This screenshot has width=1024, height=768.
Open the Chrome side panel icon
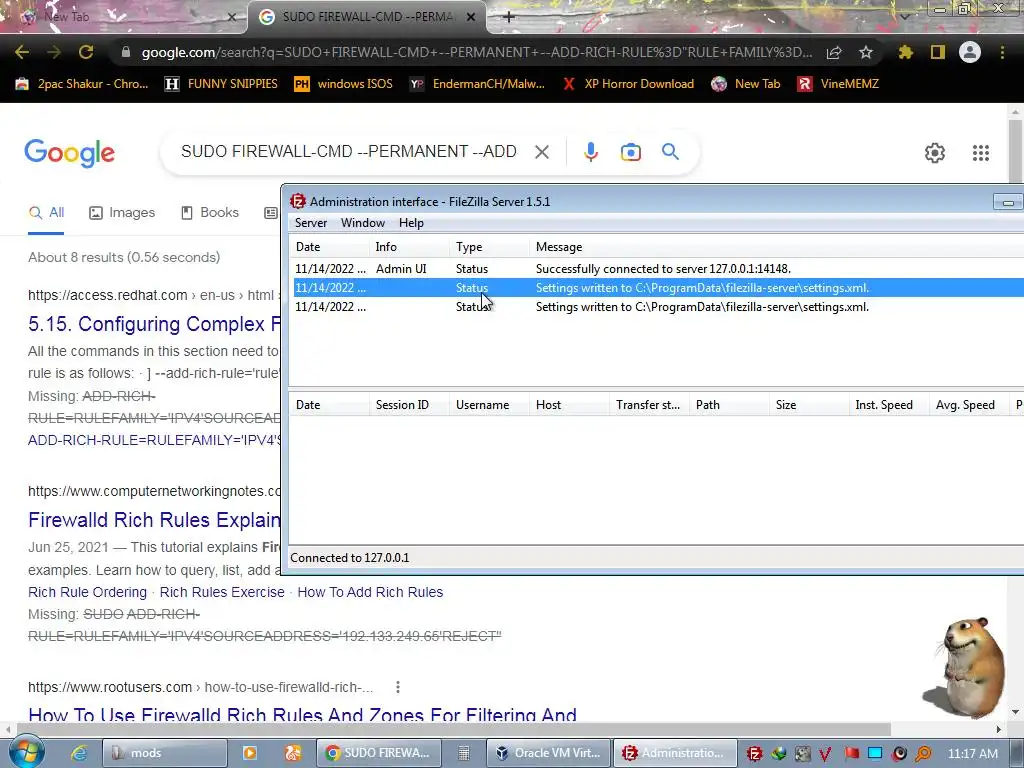[938, 52]
